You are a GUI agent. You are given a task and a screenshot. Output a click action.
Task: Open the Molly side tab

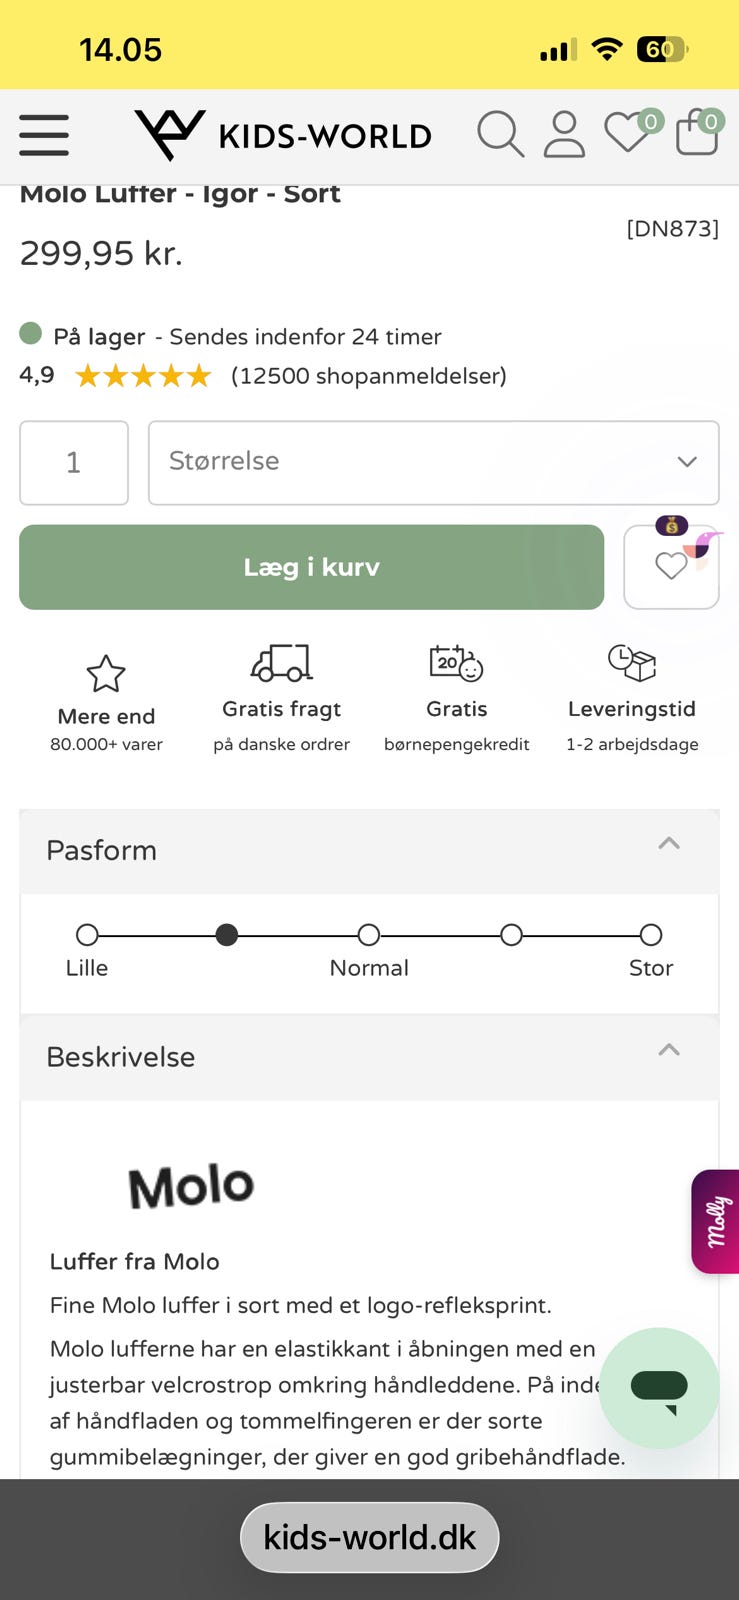point(716,1221)
